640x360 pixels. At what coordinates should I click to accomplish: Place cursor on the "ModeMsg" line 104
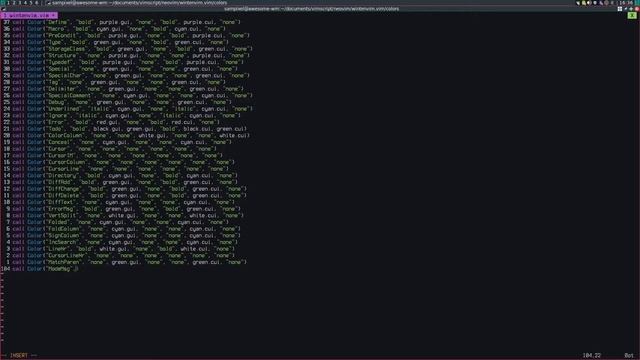click(x=45, y=269)
